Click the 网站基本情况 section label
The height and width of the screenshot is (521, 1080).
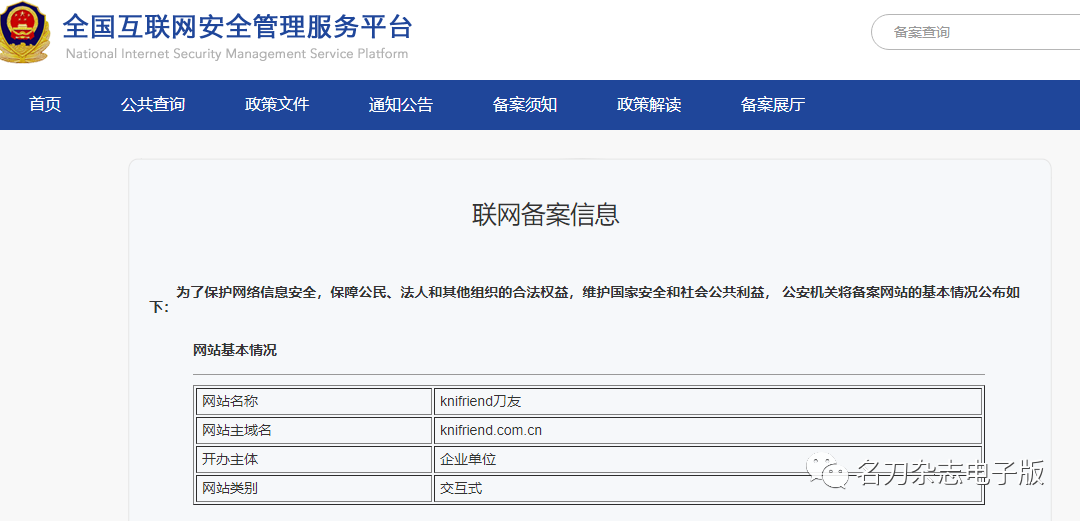point(235,350)
